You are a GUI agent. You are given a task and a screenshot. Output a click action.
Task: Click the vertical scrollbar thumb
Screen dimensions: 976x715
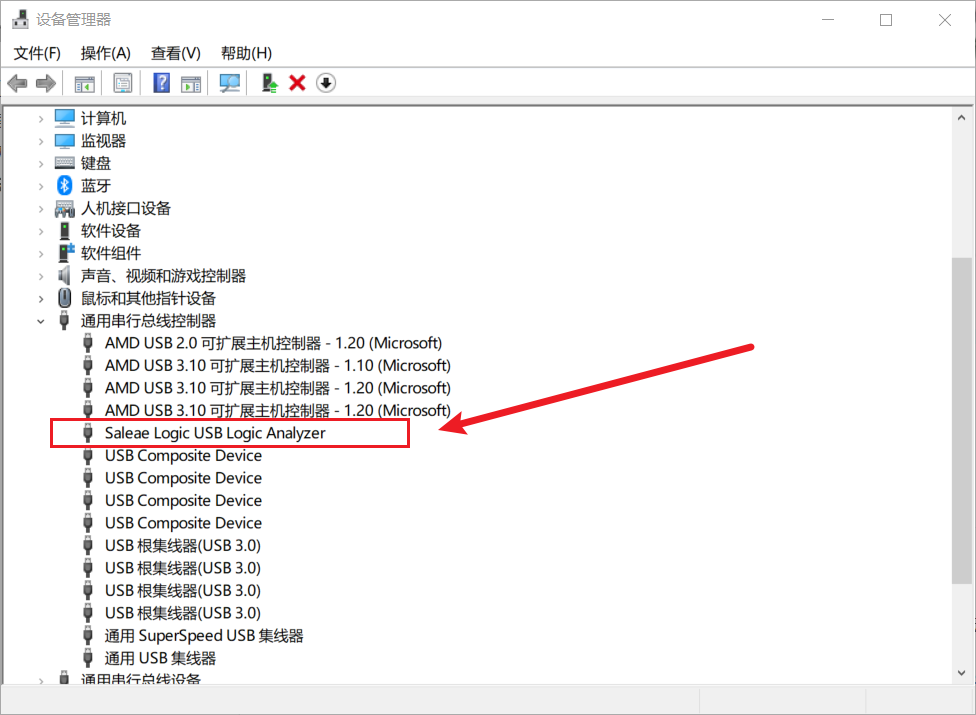pos(962,421)
